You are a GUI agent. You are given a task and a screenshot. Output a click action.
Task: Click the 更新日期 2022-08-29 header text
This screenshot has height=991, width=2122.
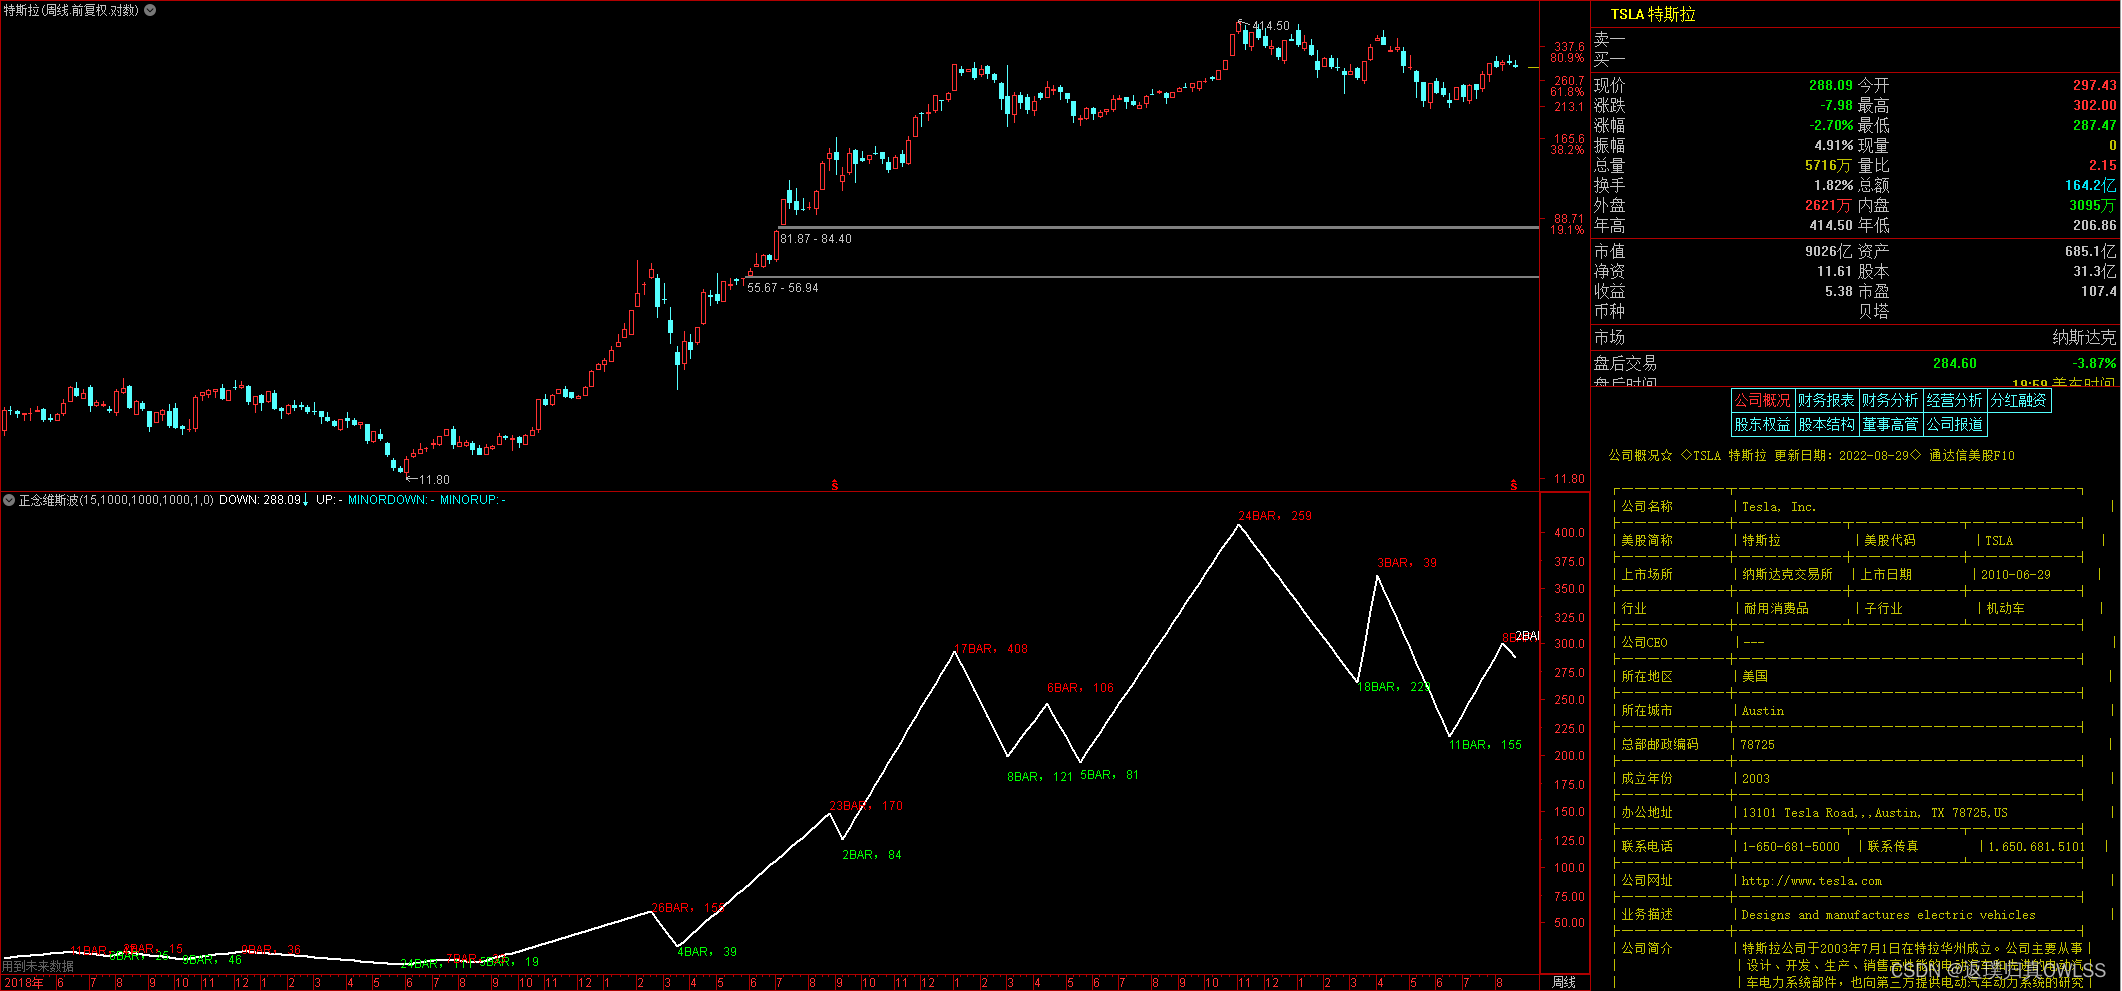(1847, 456)
